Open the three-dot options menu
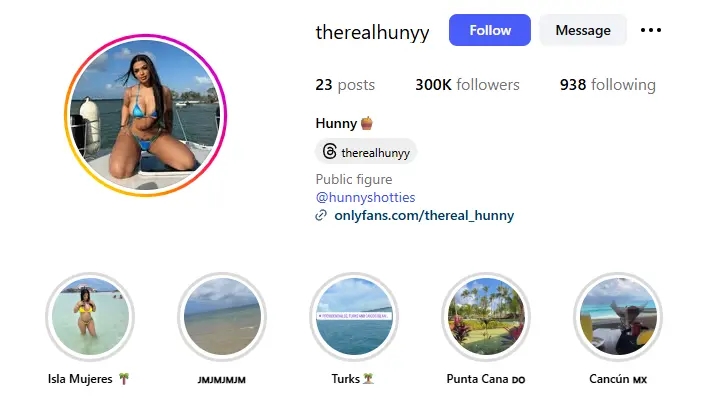 651,30
